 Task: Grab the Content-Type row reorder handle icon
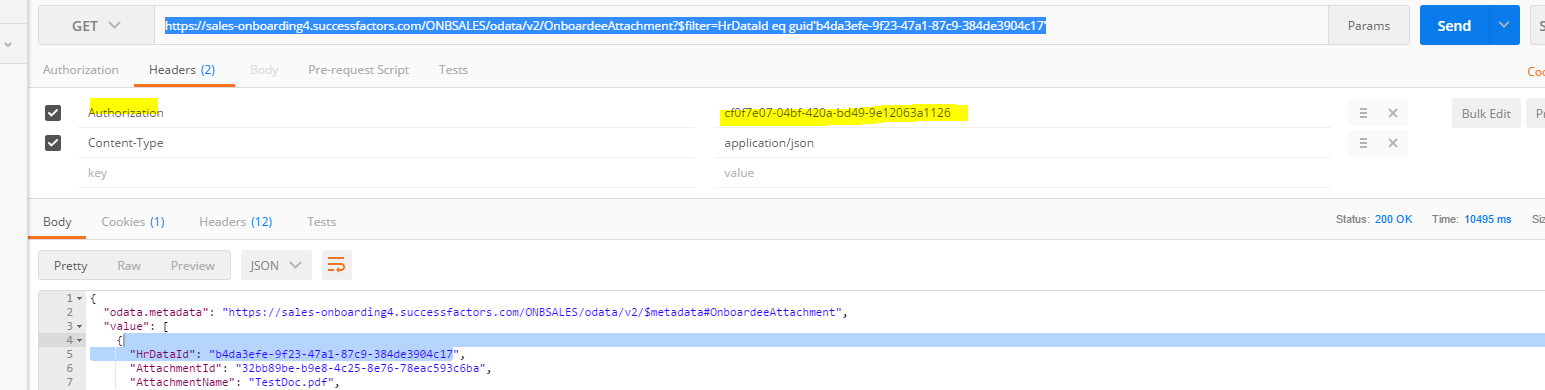tap(1362, 143)
